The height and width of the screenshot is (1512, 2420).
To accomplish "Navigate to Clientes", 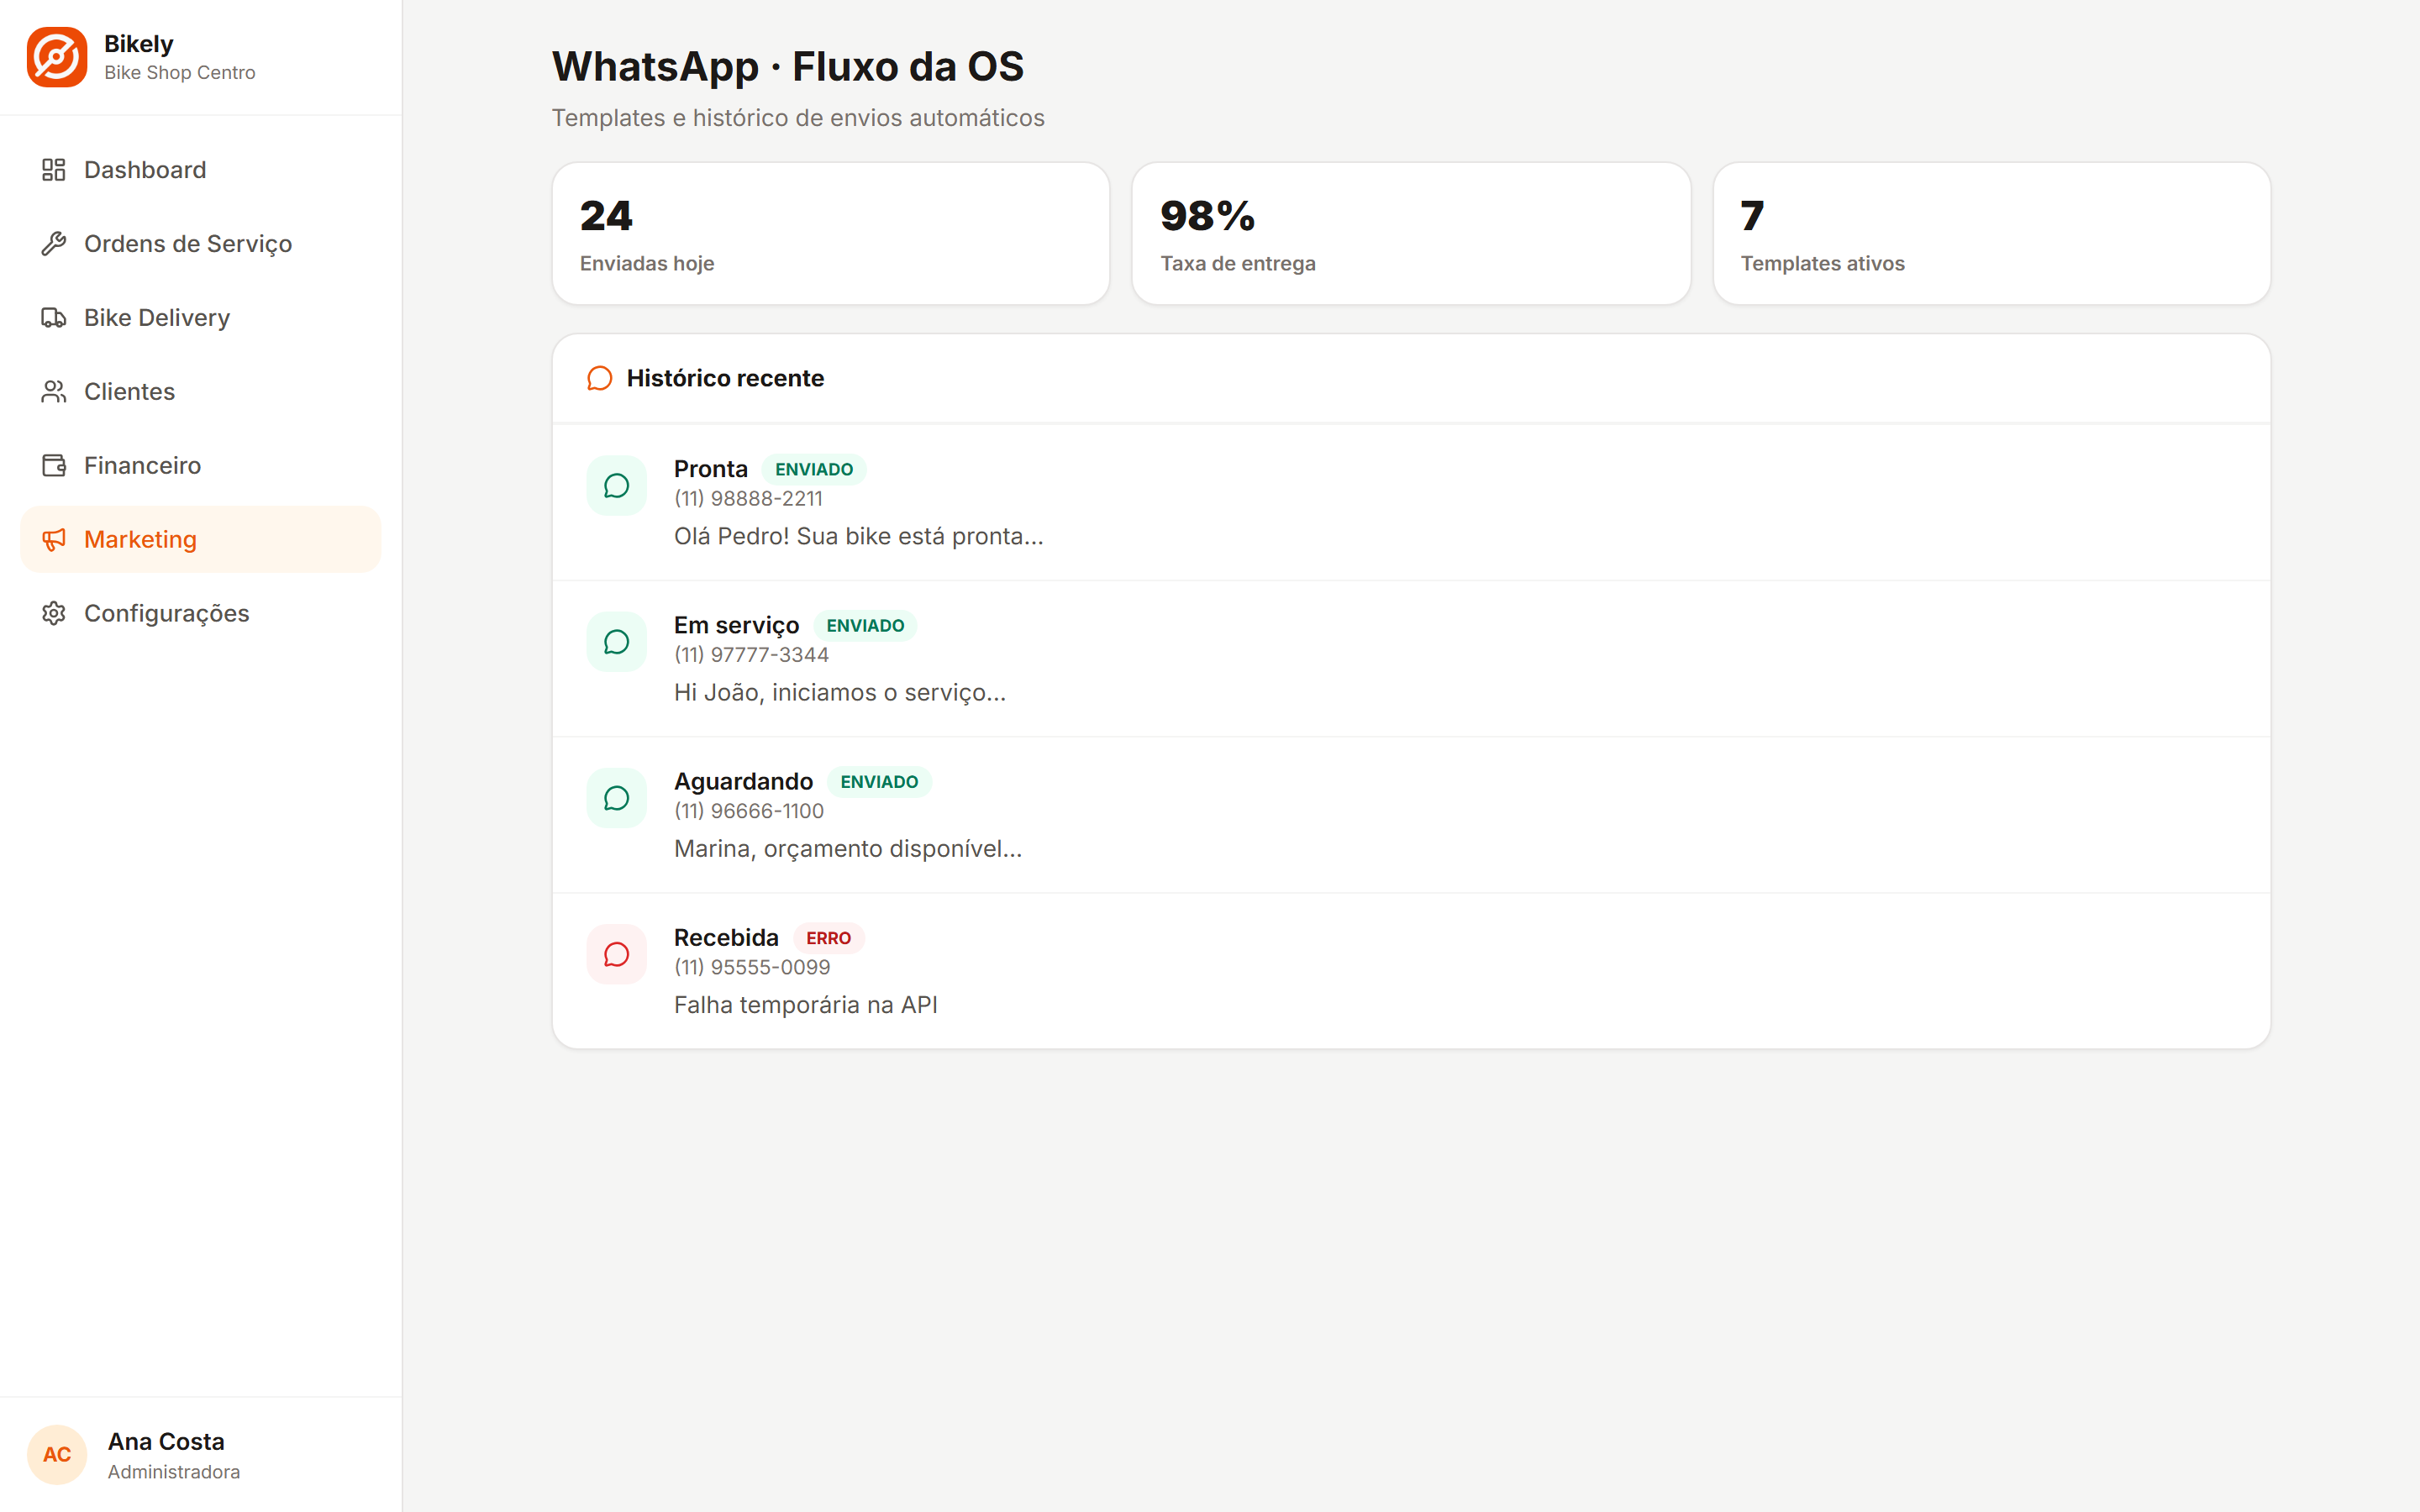I will click(201, 392).
